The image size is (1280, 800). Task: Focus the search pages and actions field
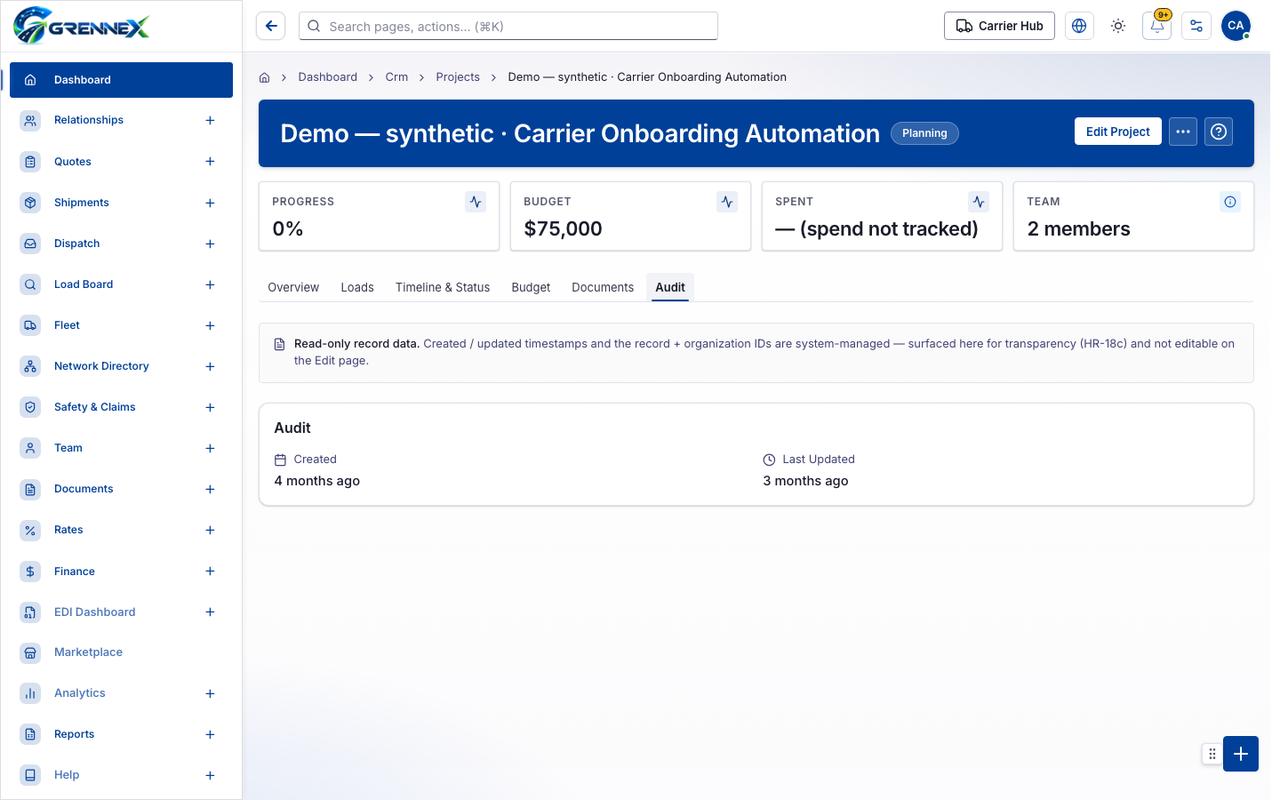(508, 26)
